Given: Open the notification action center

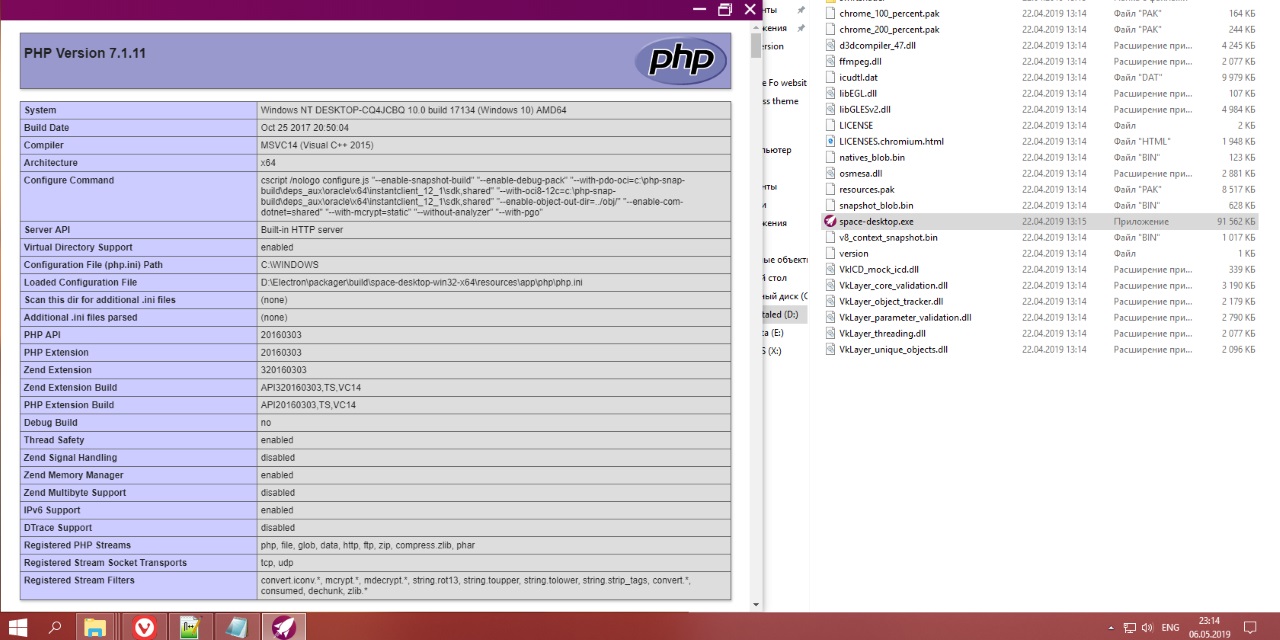Looking at the screenshot, I should 1250,627.
